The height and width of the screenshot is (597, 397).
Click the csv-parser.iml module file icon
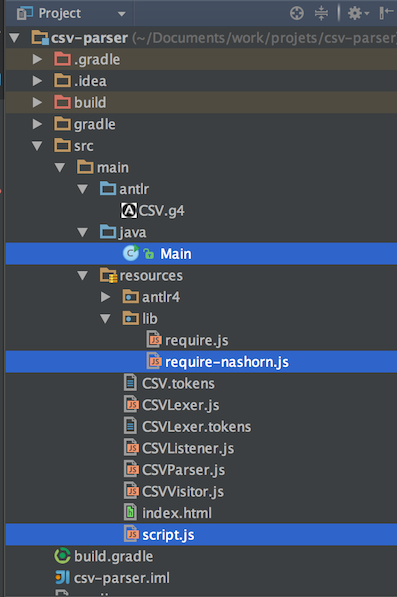62,578
